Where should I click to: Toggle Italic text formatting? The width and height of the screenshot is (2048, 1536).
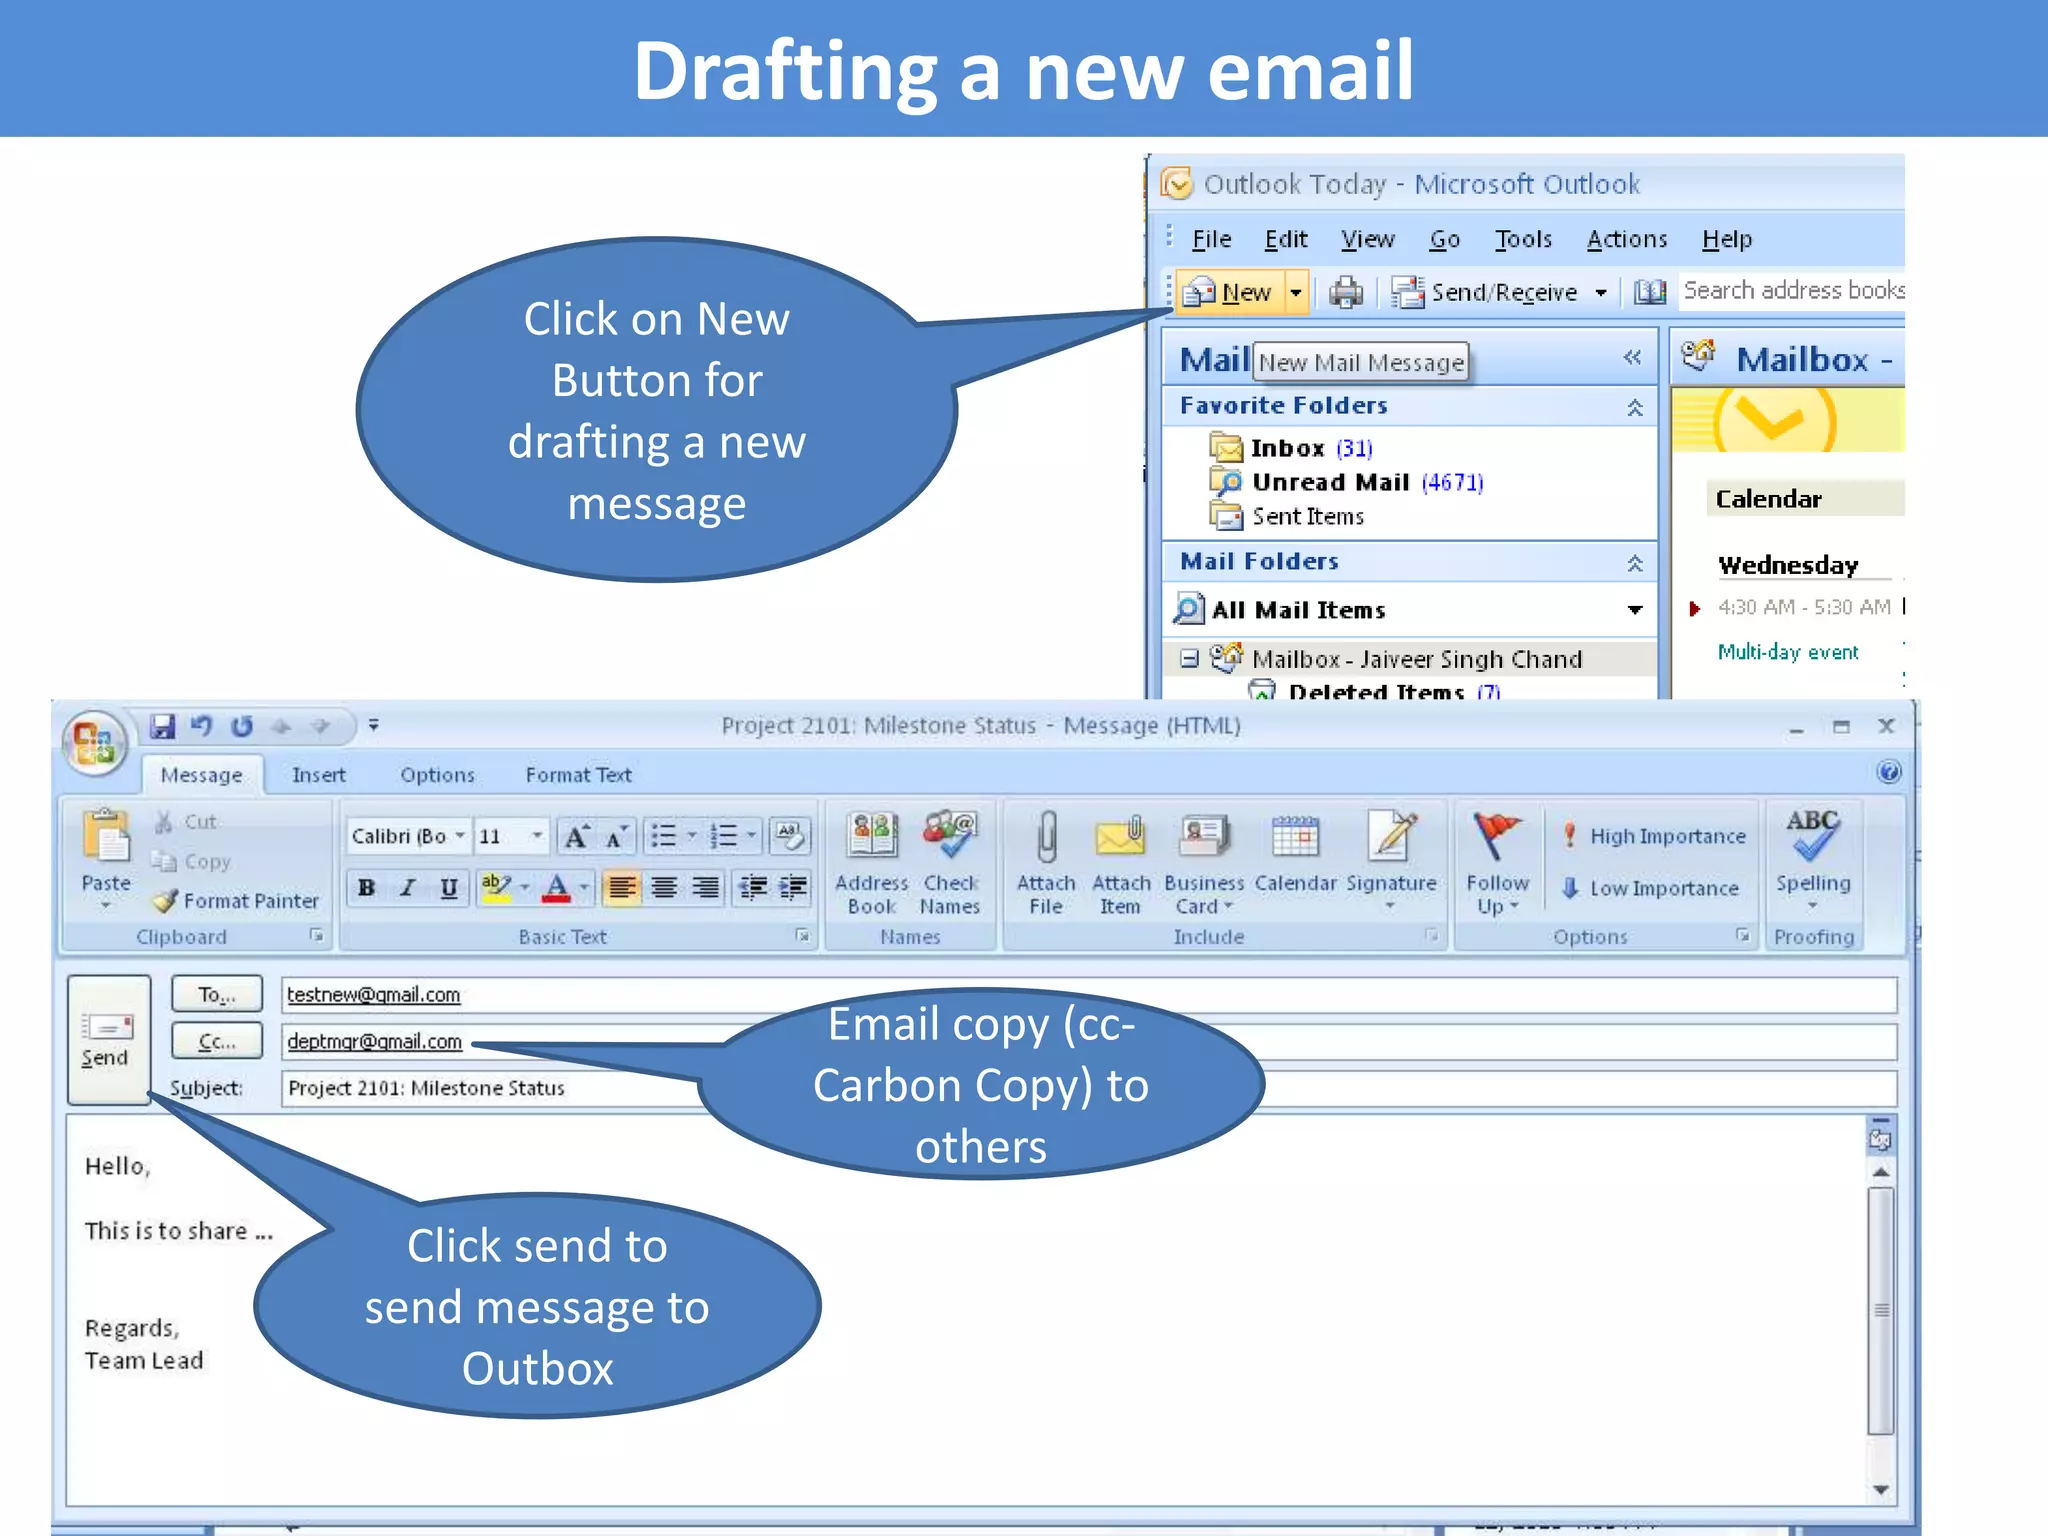click(408, 888)
